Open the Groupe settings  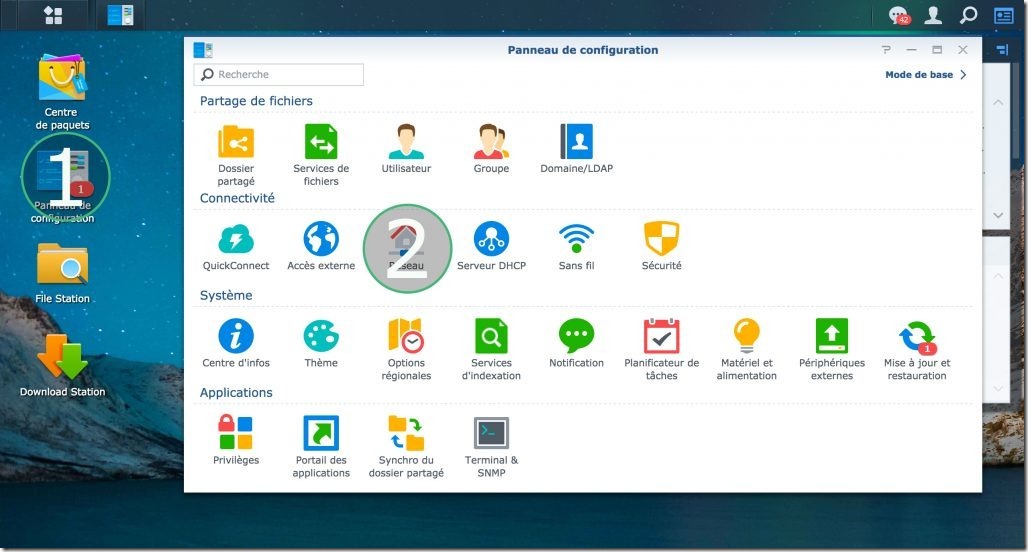pyautogui.click(x=492, y=149)
